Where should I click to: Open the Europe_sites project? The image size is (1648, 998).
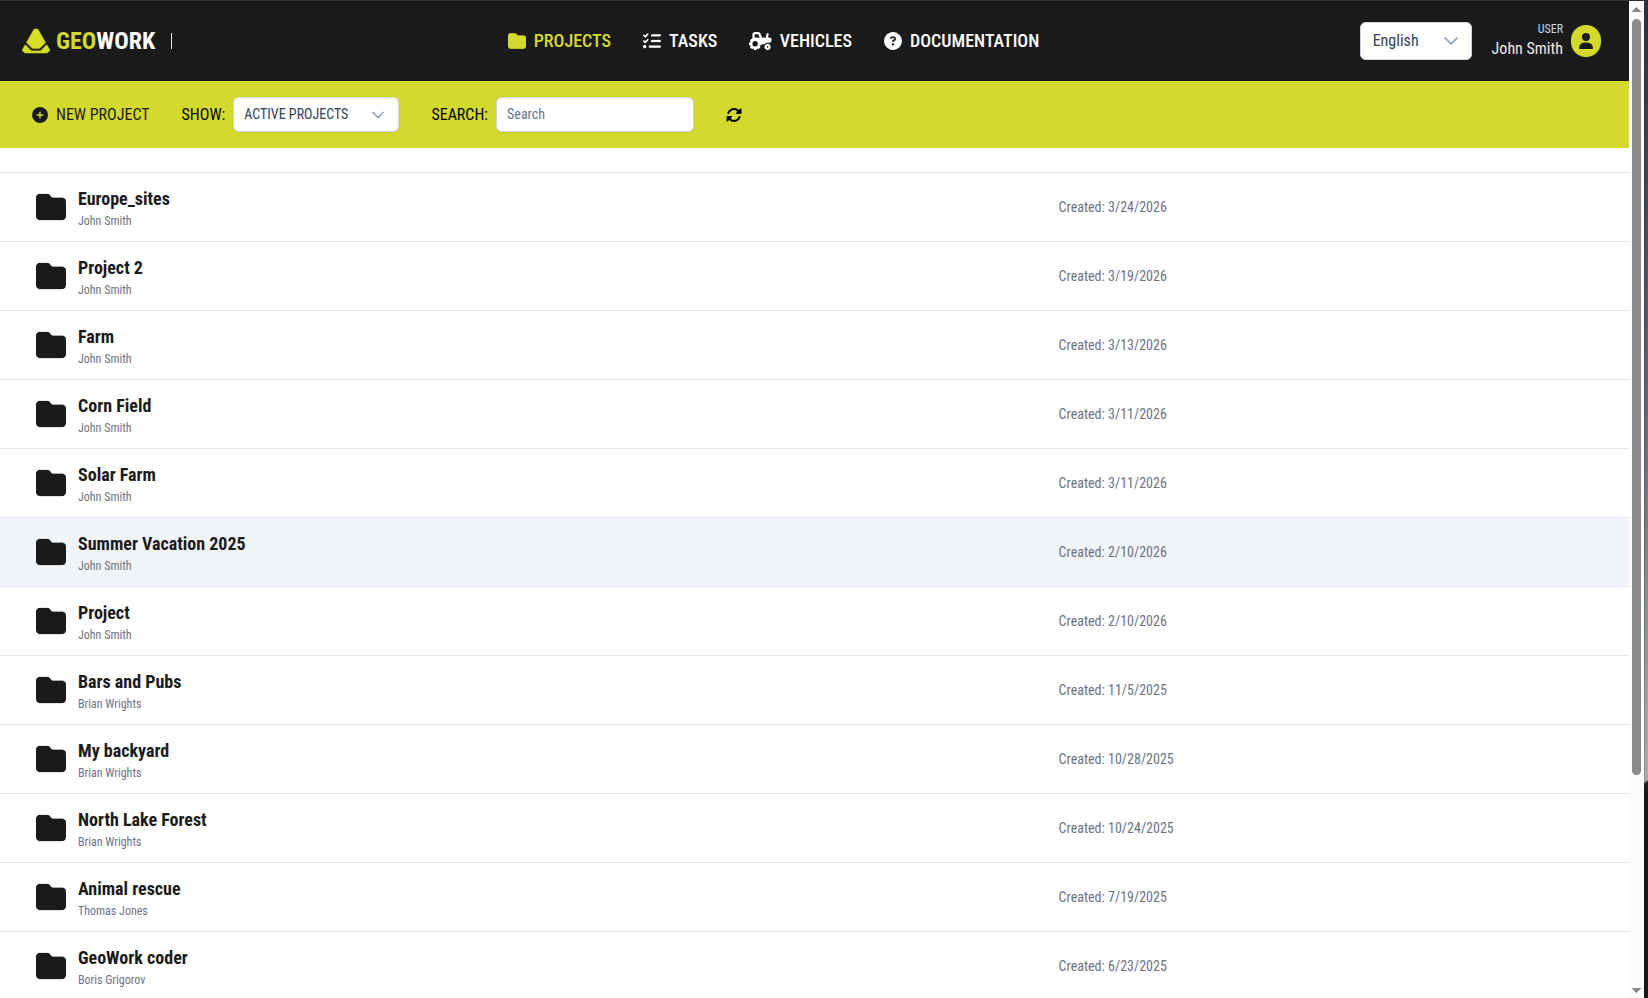point(814,207)
